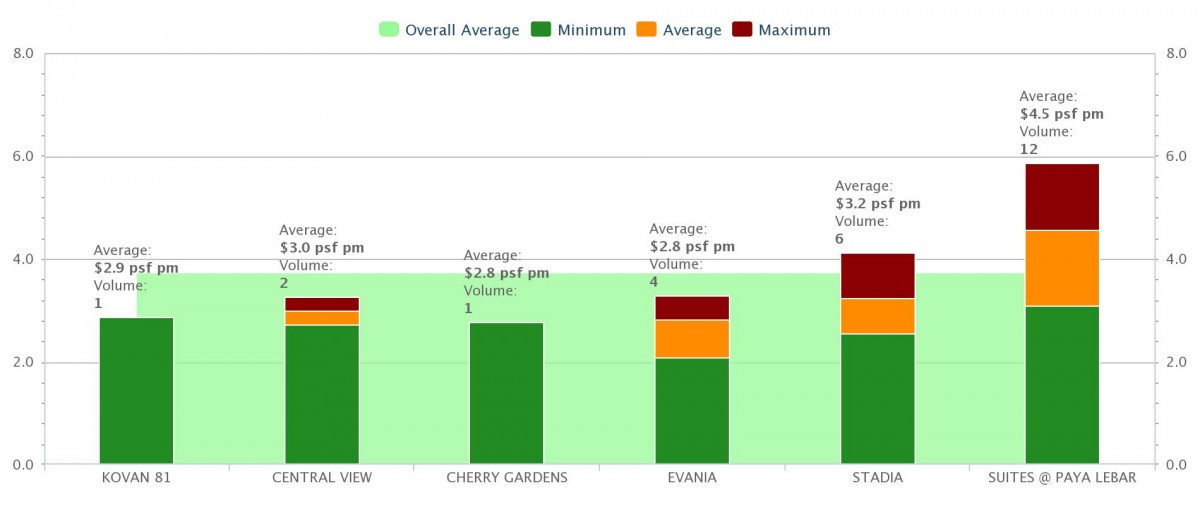Select STADIA orange average bar segment
The height and width of the screenshot is (505, 1200).
(x=877, y=316)
